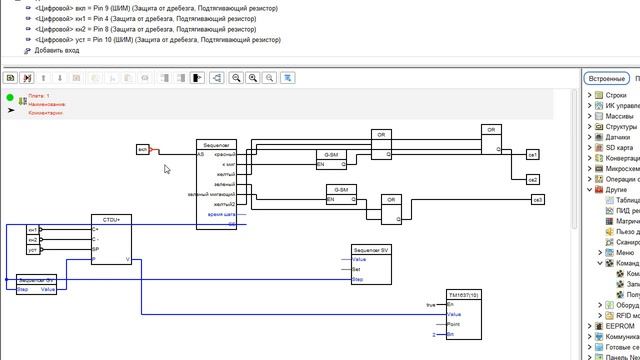Click the Другие folder icon
This screenshot has width=640, height=360.
pyautogui.click(x=599, y=190)
